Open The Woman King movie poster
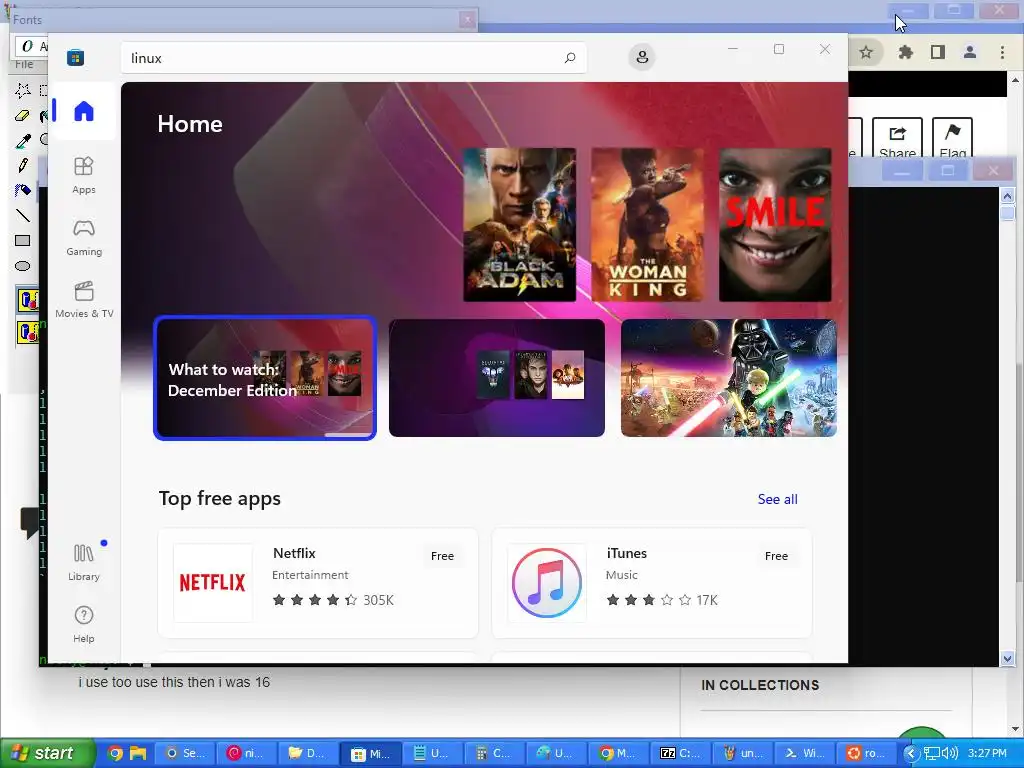1024x768 pixels. click(647, 225)
